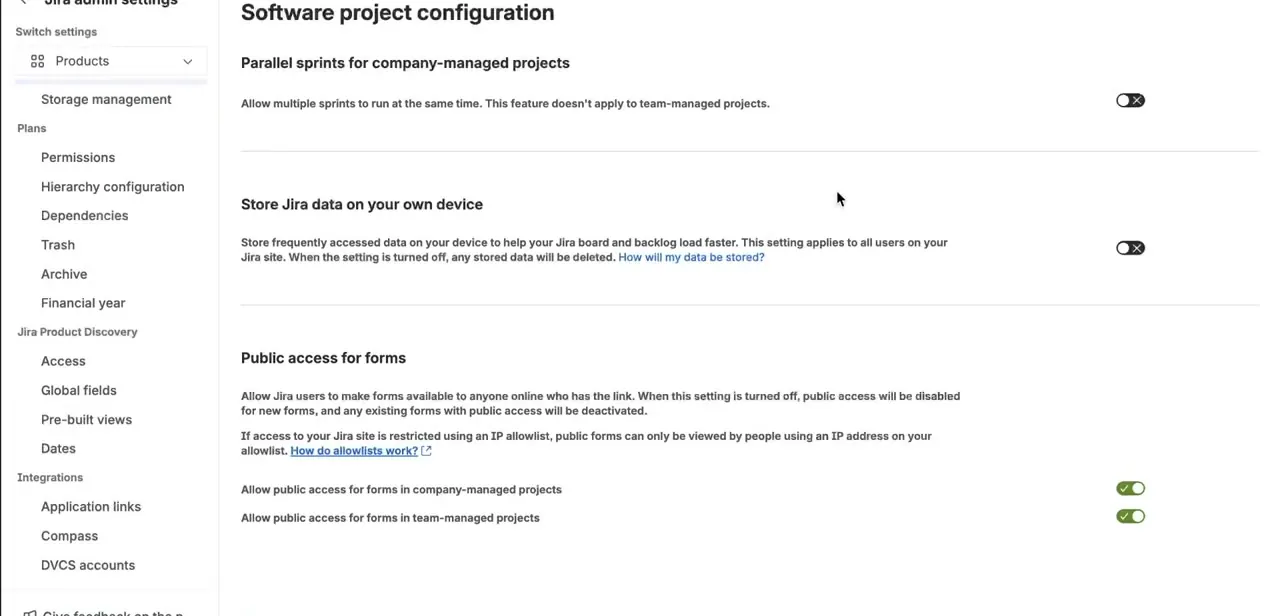Click 'Parallel sprints for company-managed projects' heading

click(x=405, y=63)
